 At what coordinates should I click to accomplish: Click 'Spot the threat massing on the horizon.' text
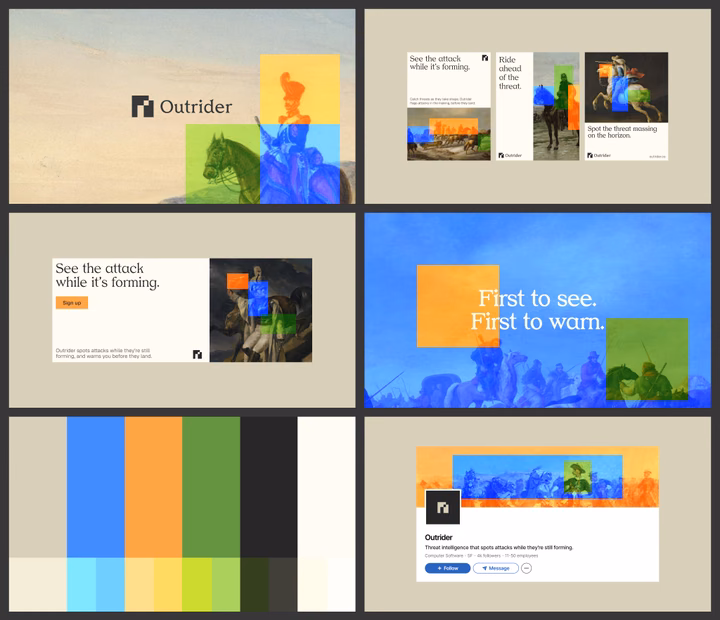pos(622,132)
